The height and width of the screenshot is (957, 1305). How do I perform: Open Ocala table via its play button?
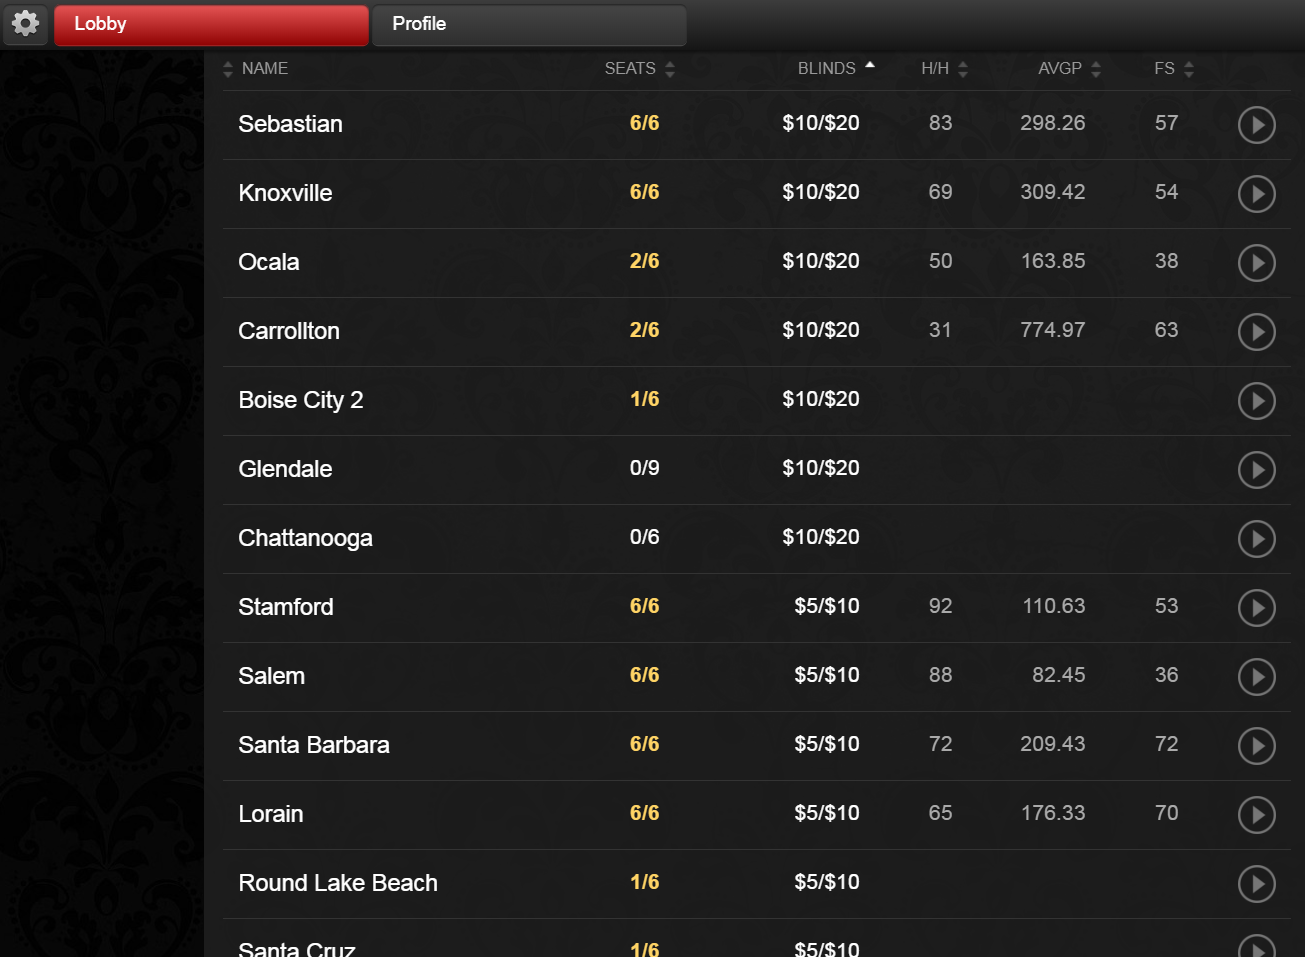pos(1256,263)
